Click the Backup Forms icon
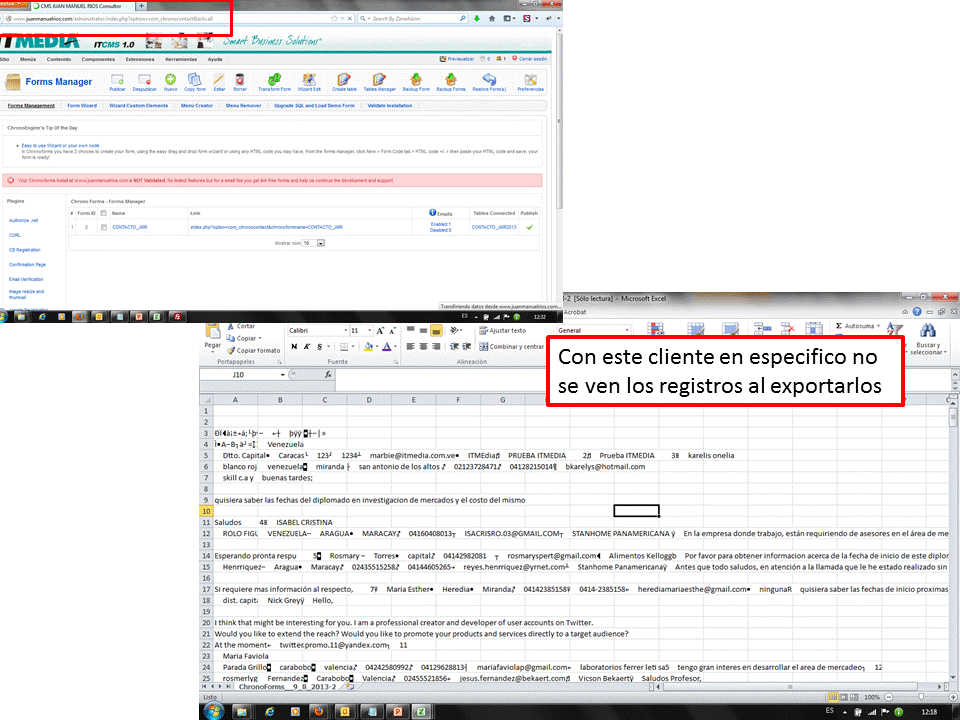Screen dimensions: 960x720 (x=451, y=82)
